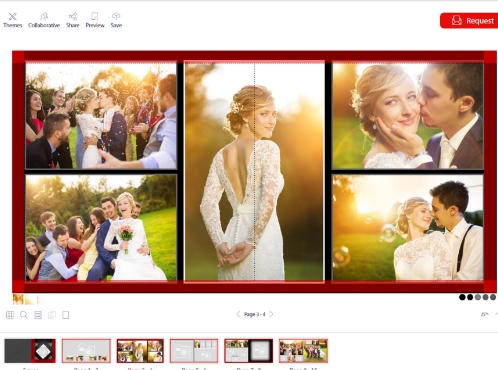Click the red Request button
Viewport: 498px width, 370px height.
point(469,21)
